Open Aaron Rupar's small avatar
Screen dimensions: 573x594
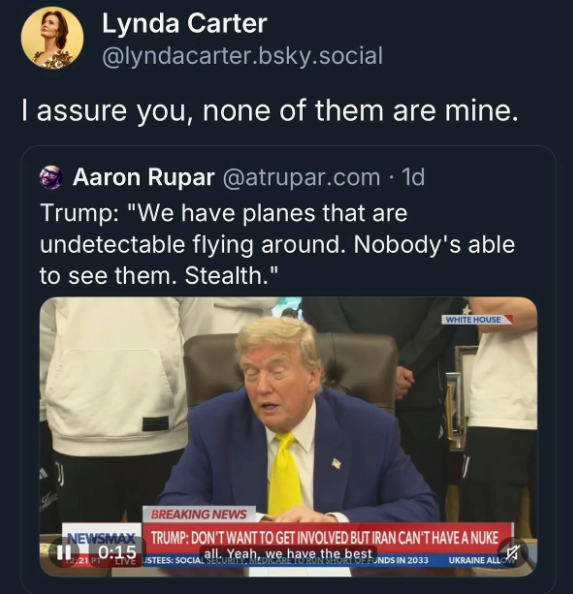51,177
